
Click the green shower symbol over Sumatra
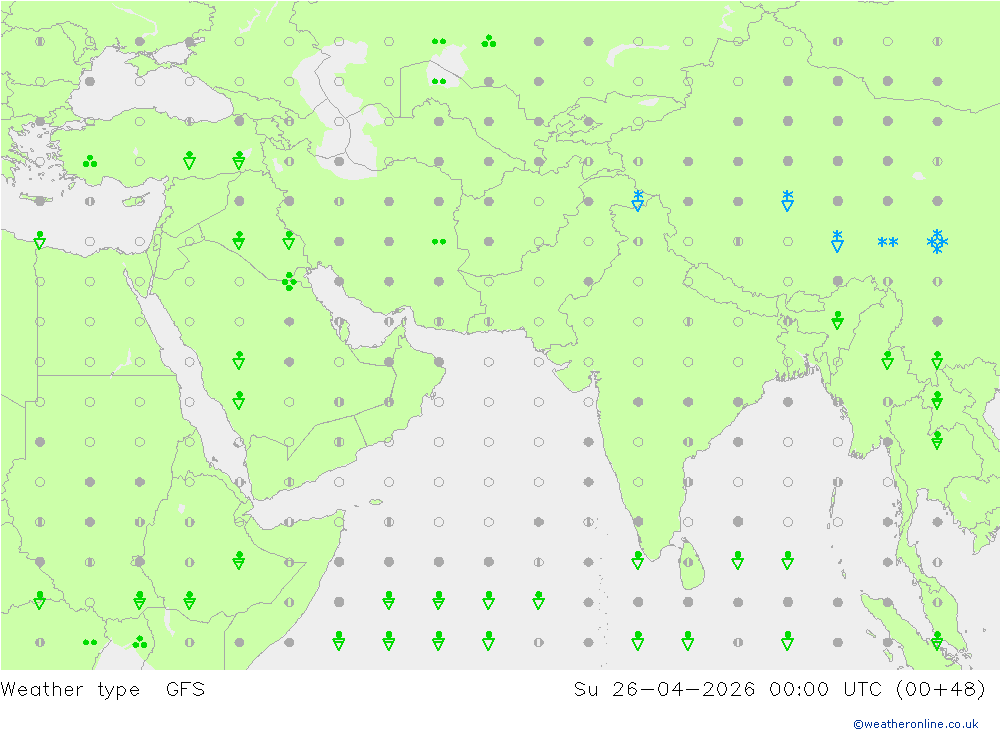(x=937, y=640)
